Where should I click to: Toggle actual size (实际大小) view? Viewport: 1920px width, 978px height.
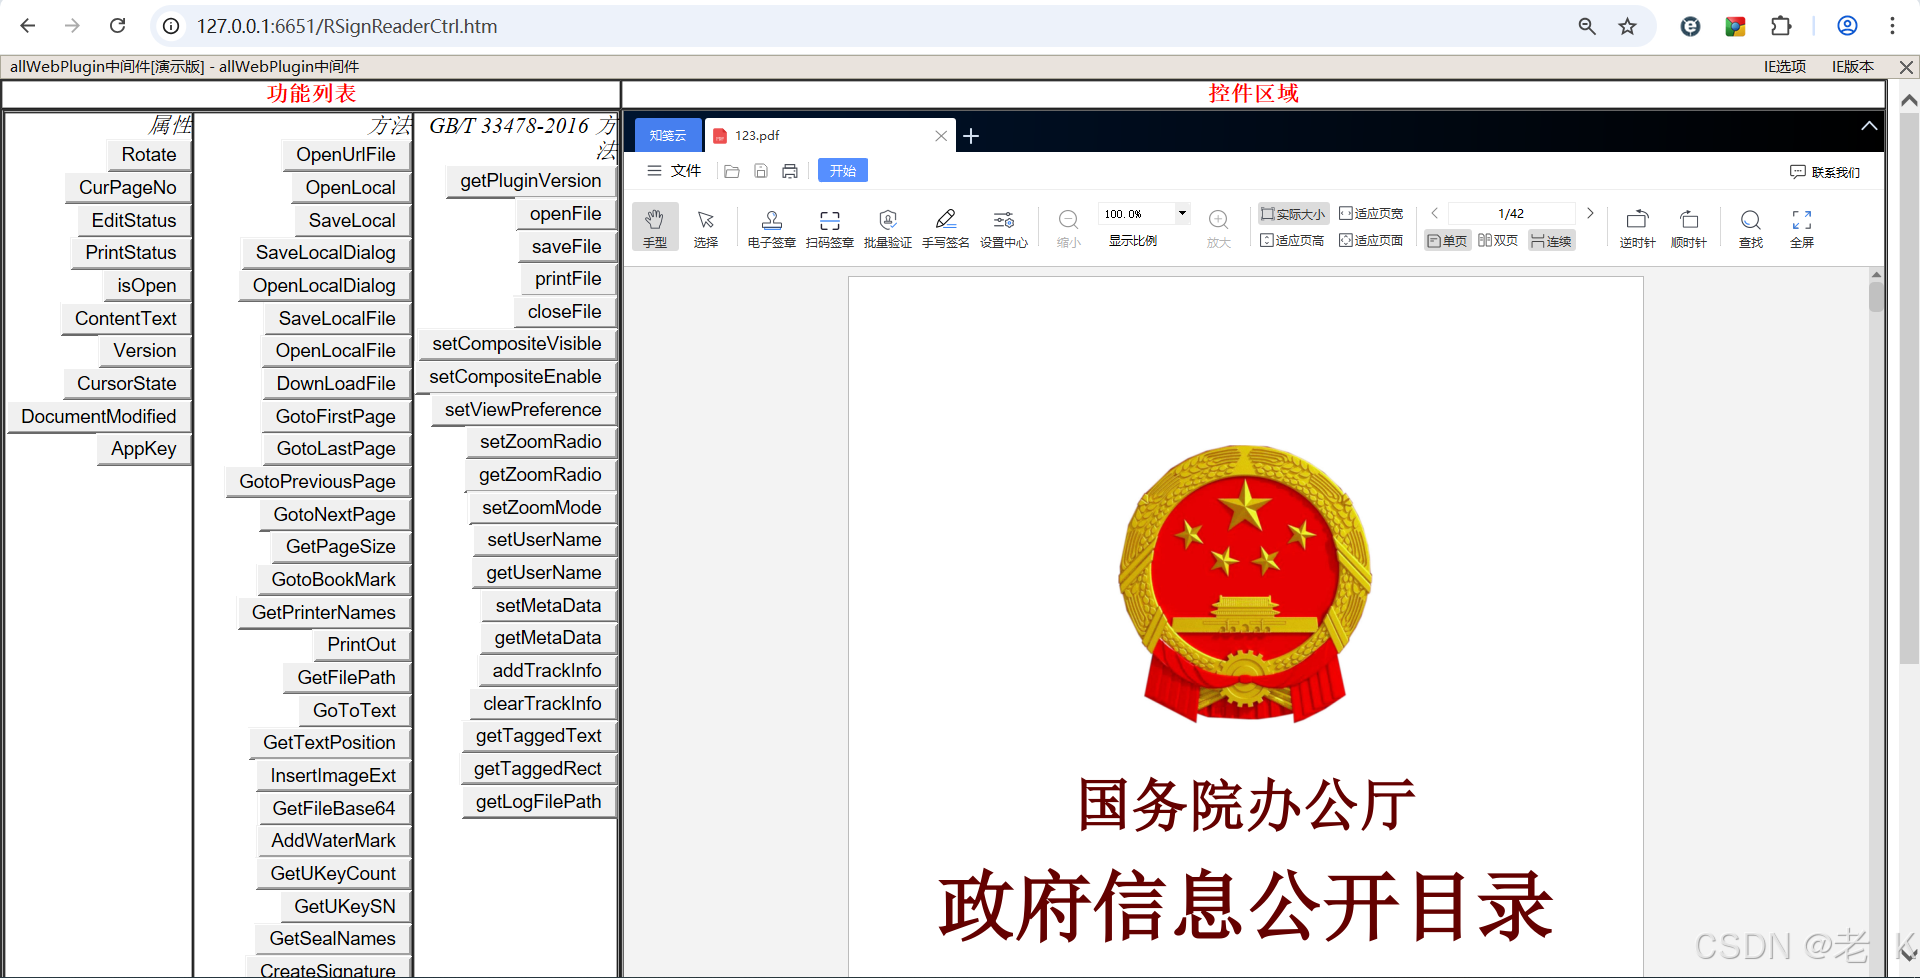pos(1293,214)
